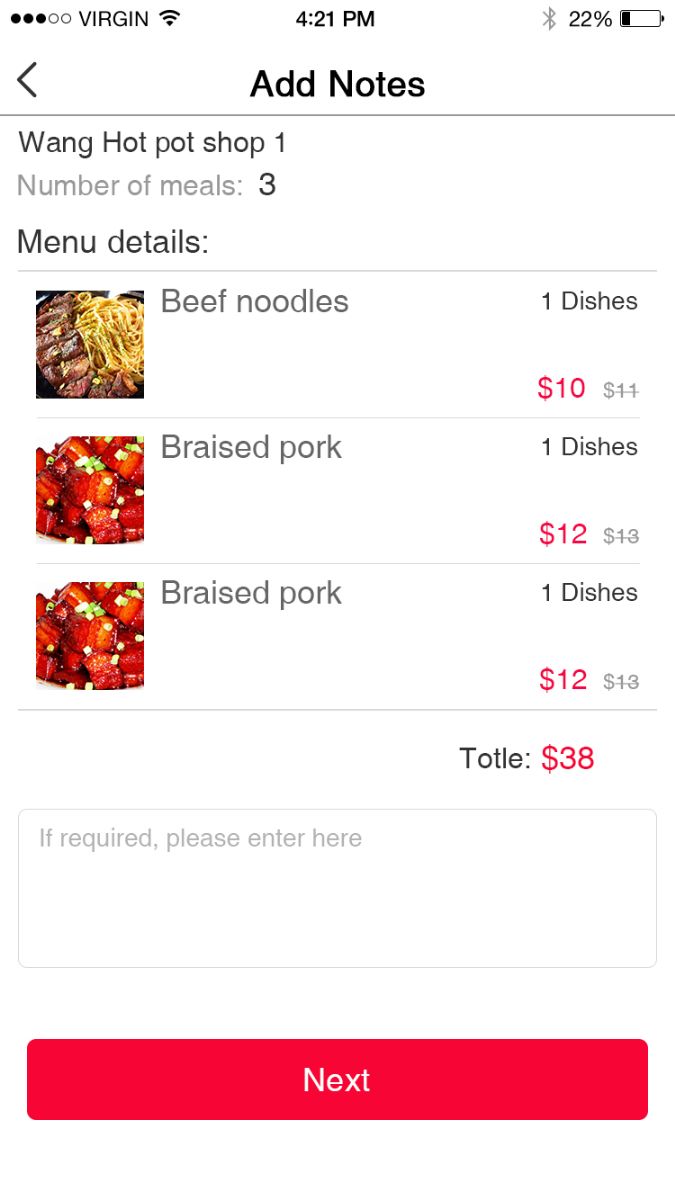Screen dimensions: 675x1200
Task: Tap the back arrow icon
Action: click(x=28, y=80)
